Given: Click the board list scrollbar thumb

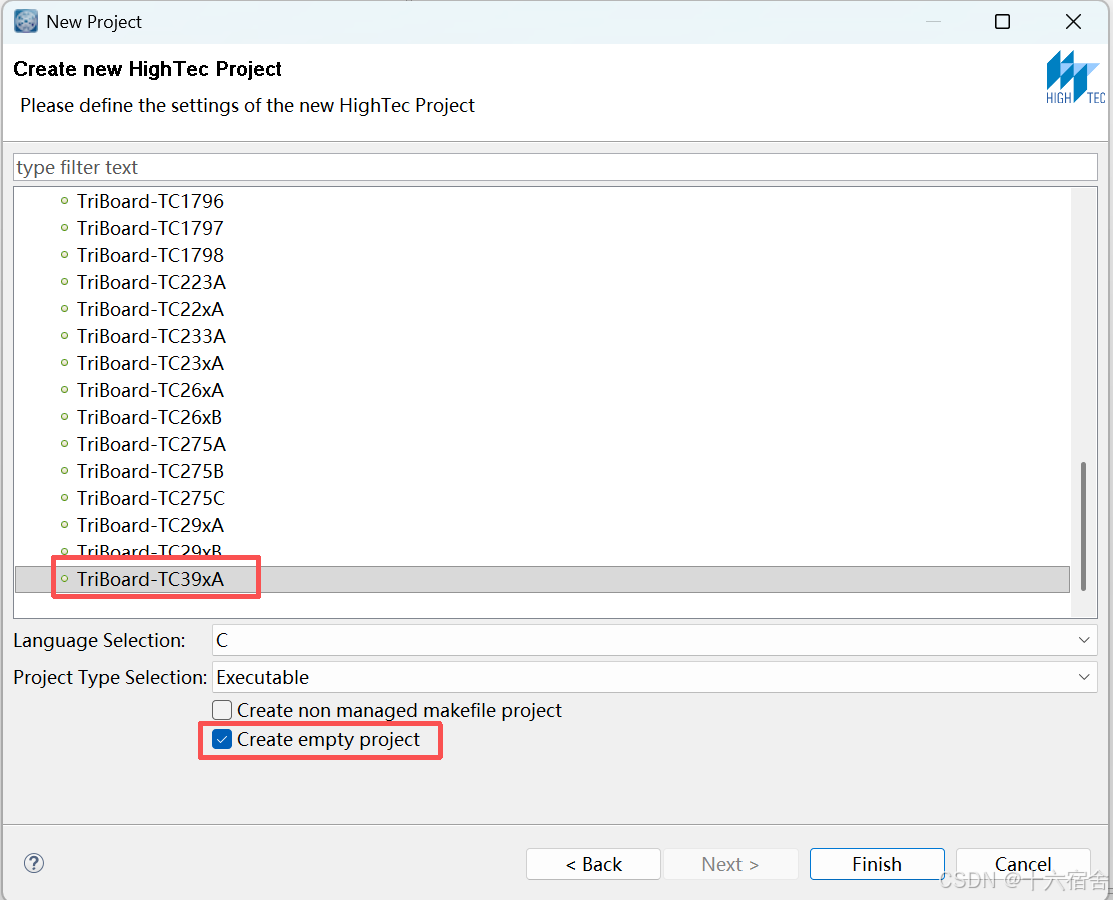Looking at the screenshot, I should point(1083,526).
